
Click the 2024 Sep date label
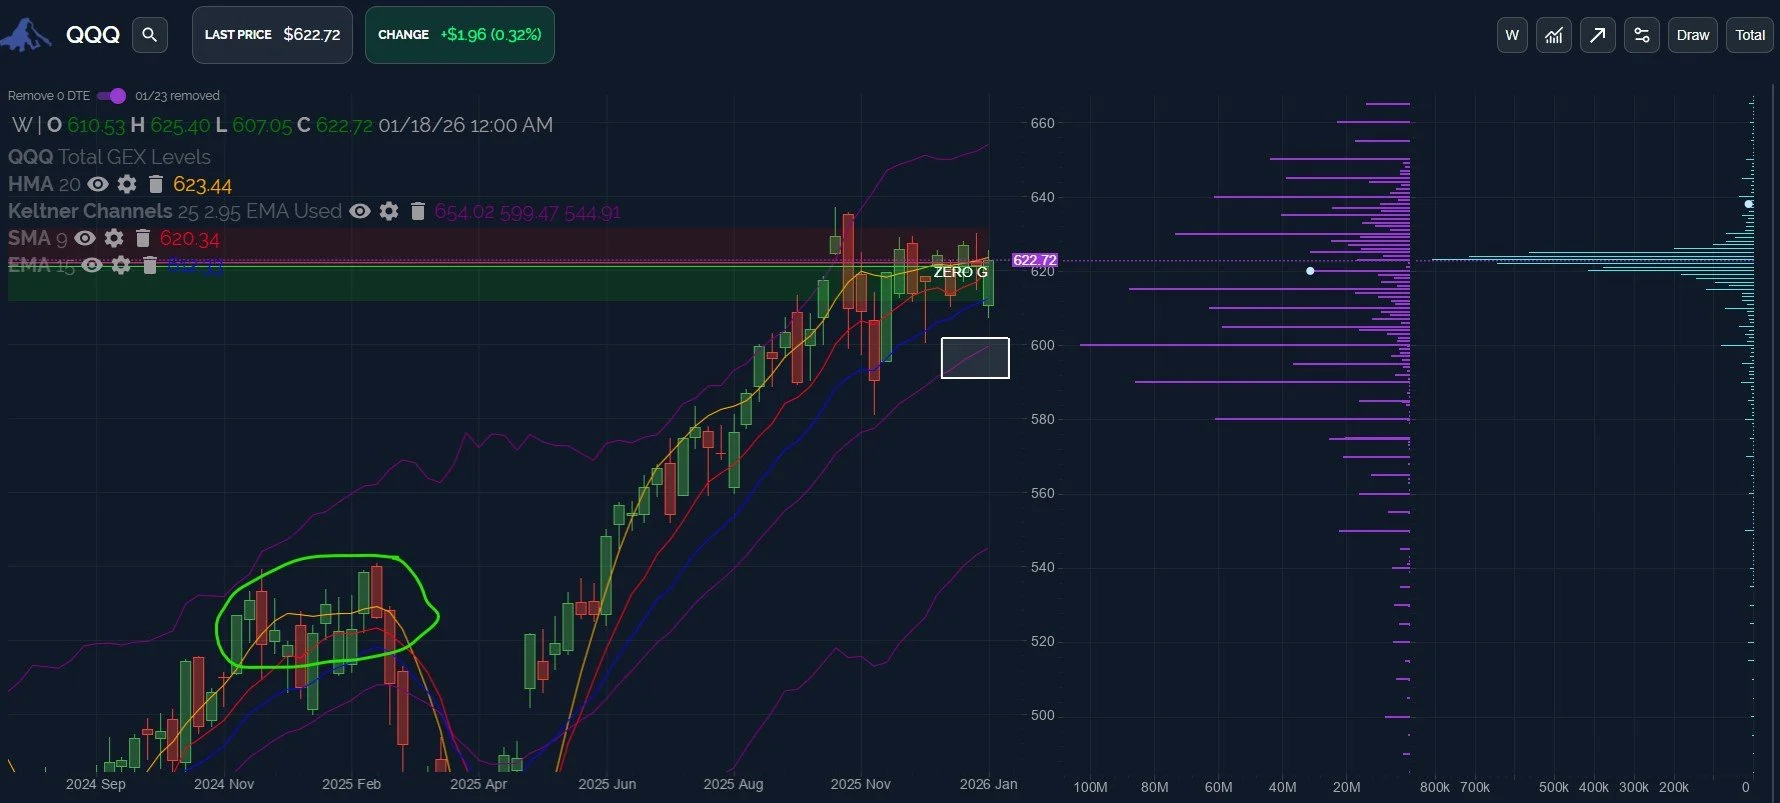[x=96, y=784]
